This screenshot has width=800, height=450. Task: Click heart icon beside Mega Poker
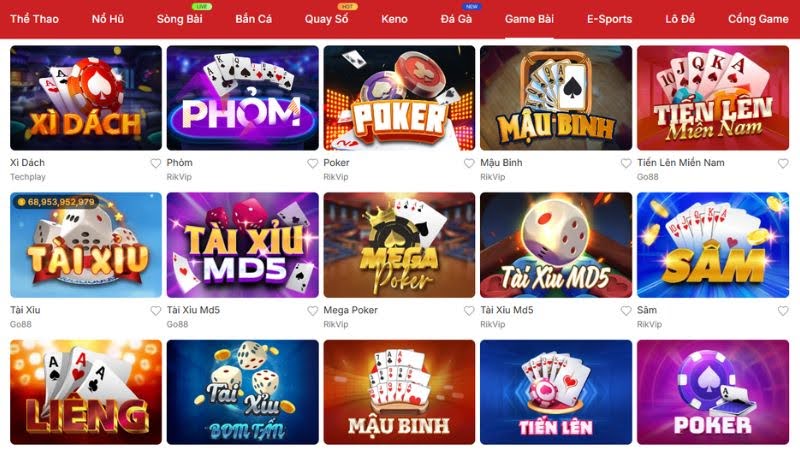[x=469, y=310]
